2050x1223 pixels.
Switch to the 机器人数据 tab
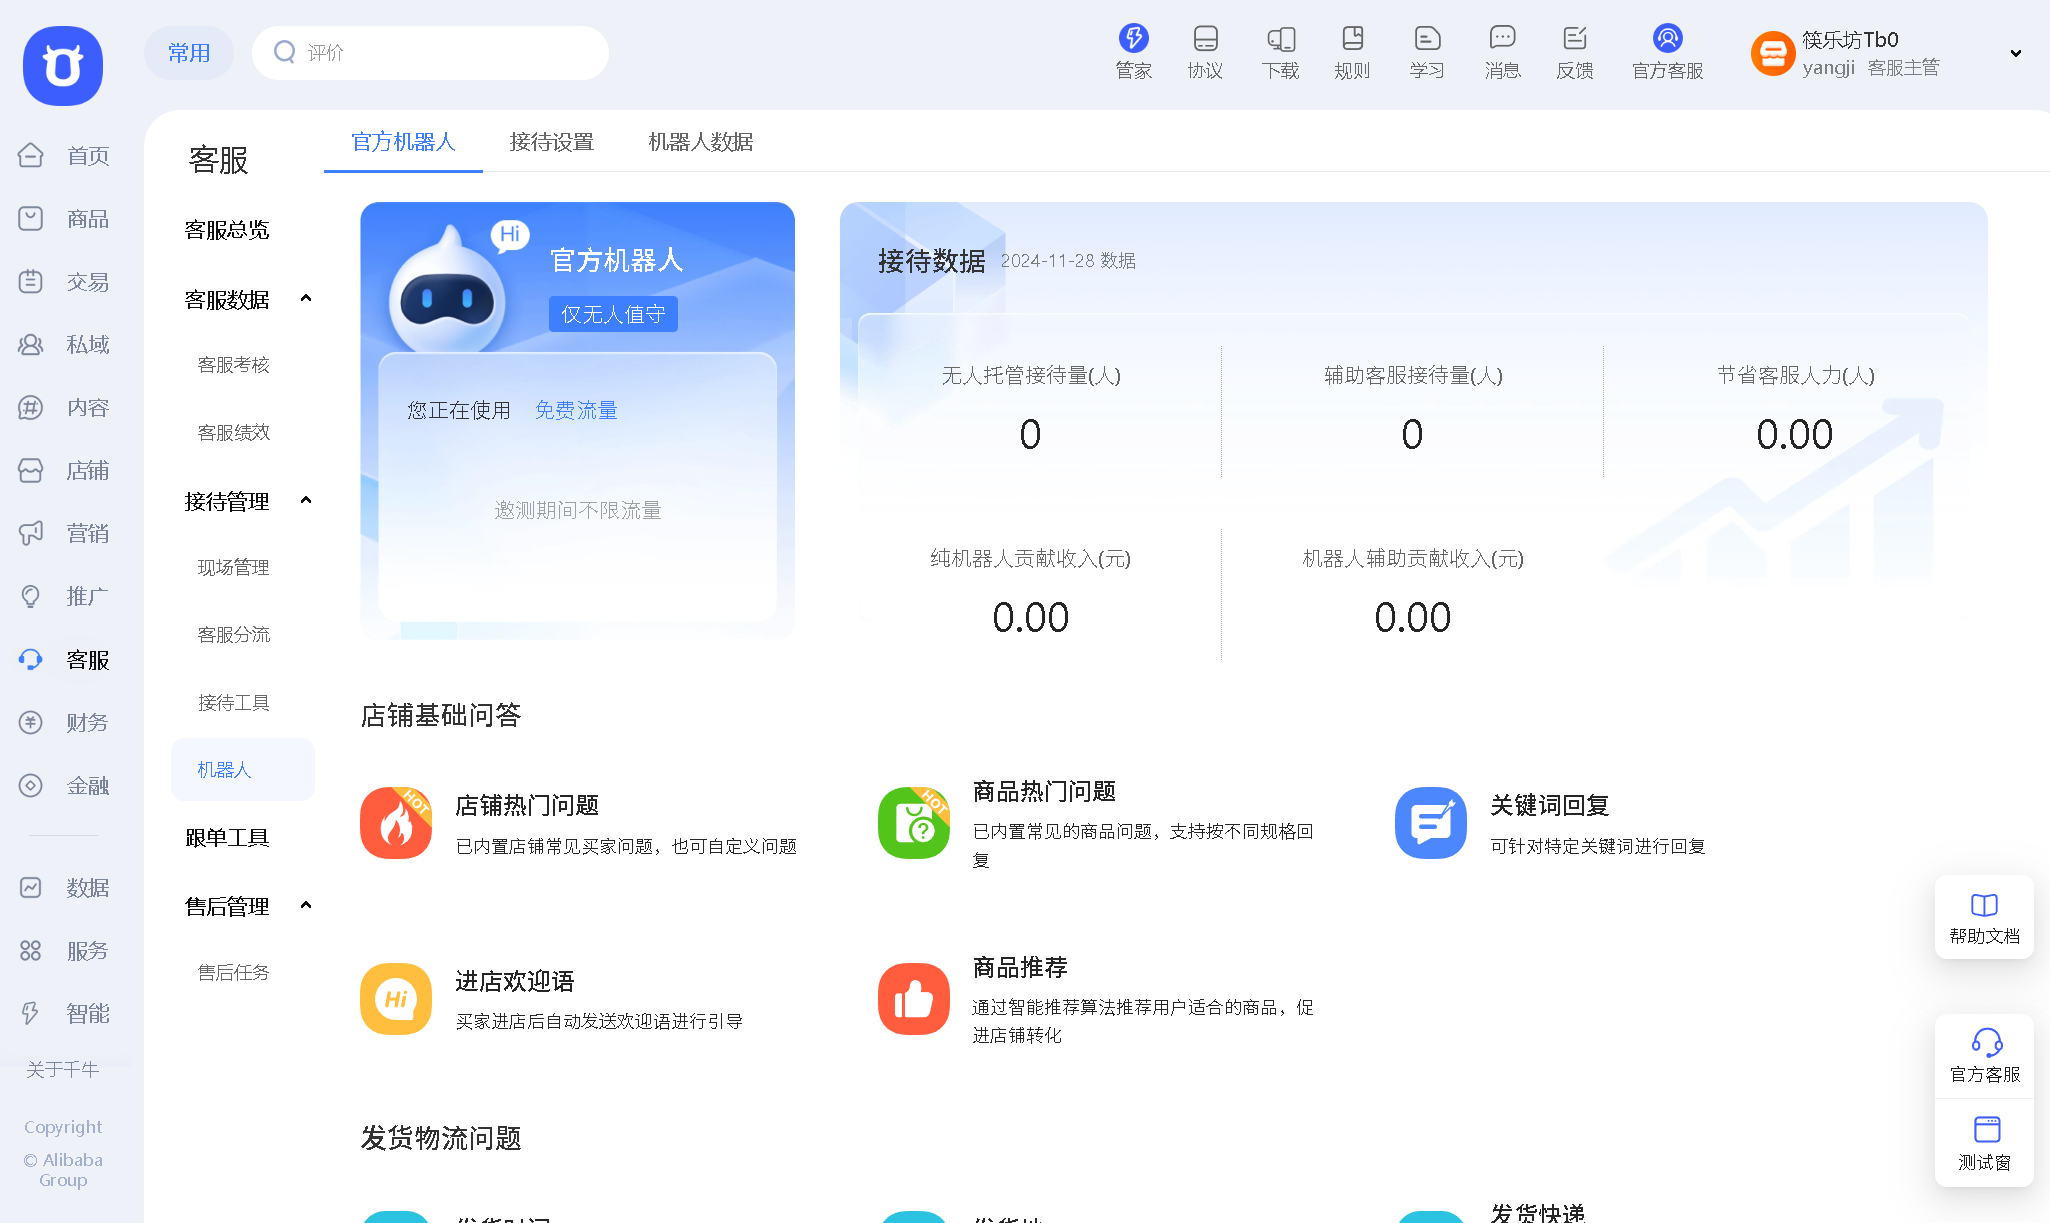click(x=701, y=142)
